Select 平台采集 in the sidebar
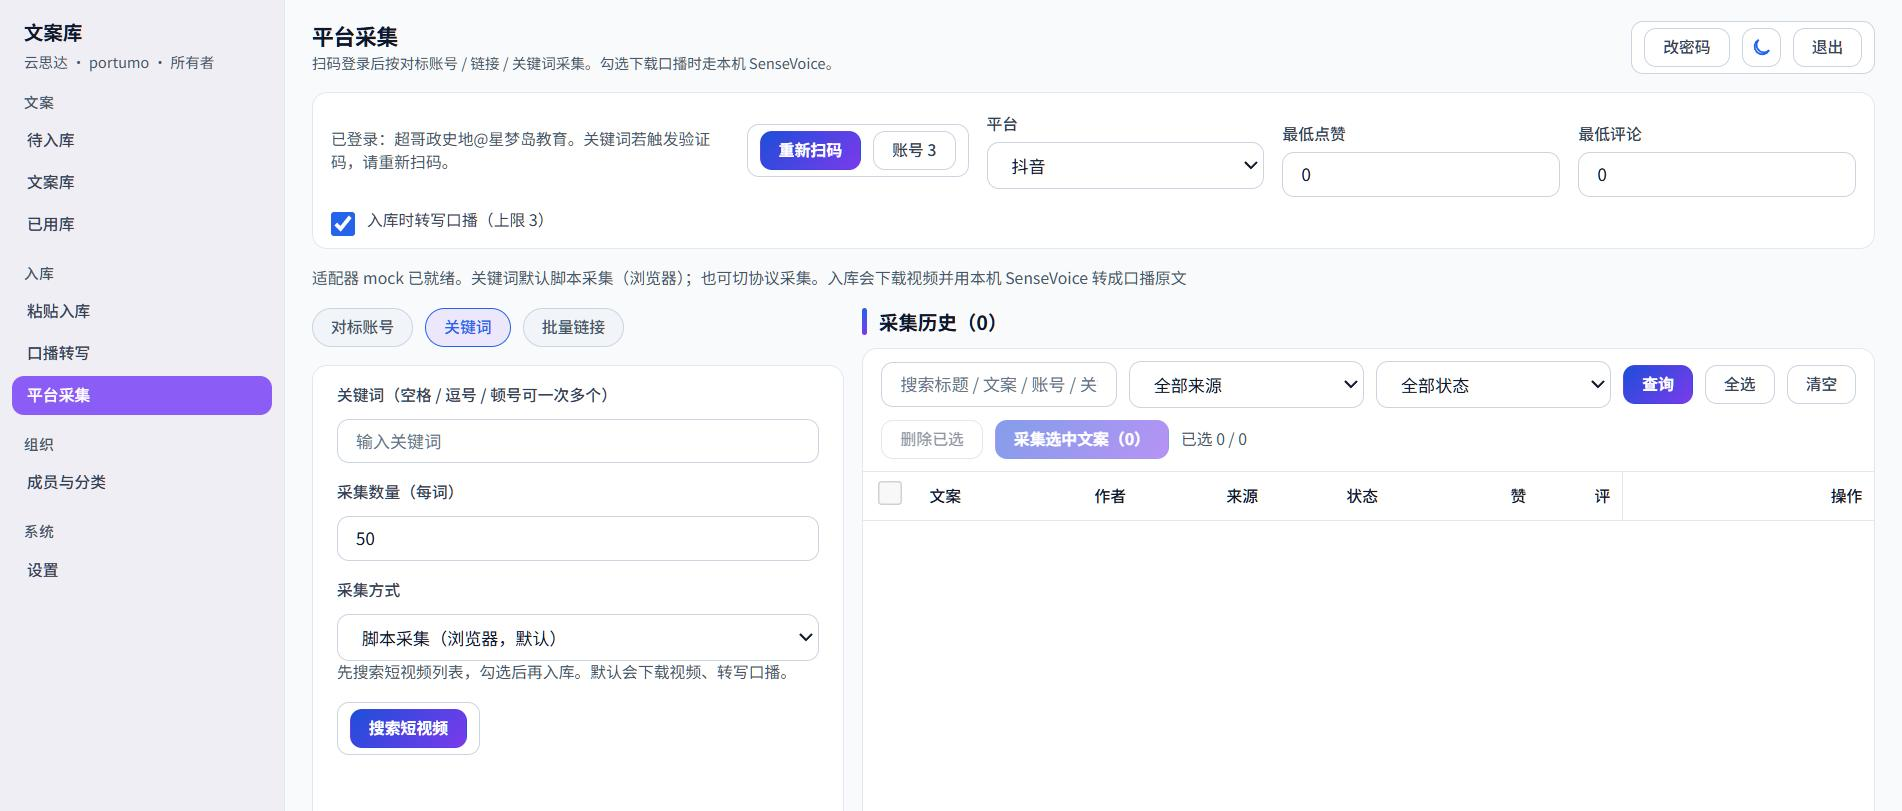The image size is (1902, 811). [142, 395]
